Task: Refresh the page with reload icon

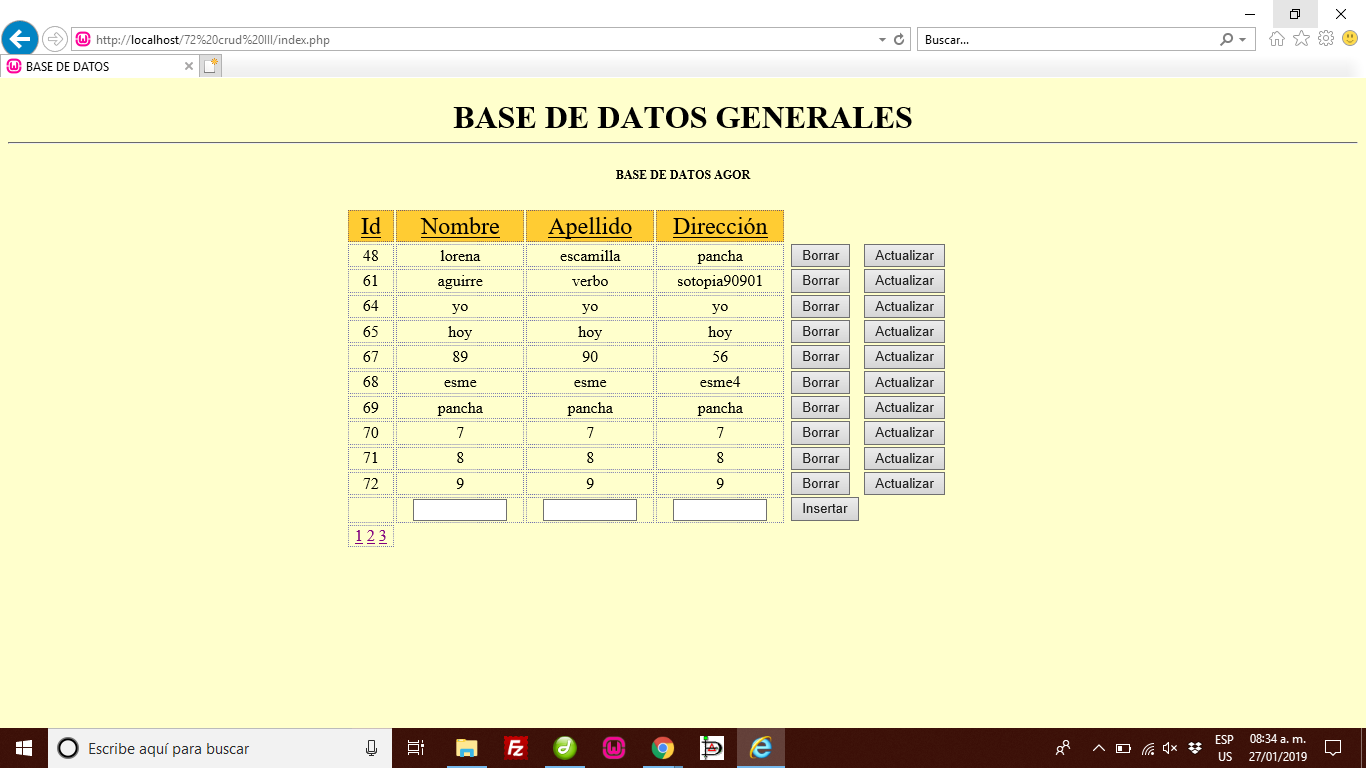Action: tap(899, 40)
